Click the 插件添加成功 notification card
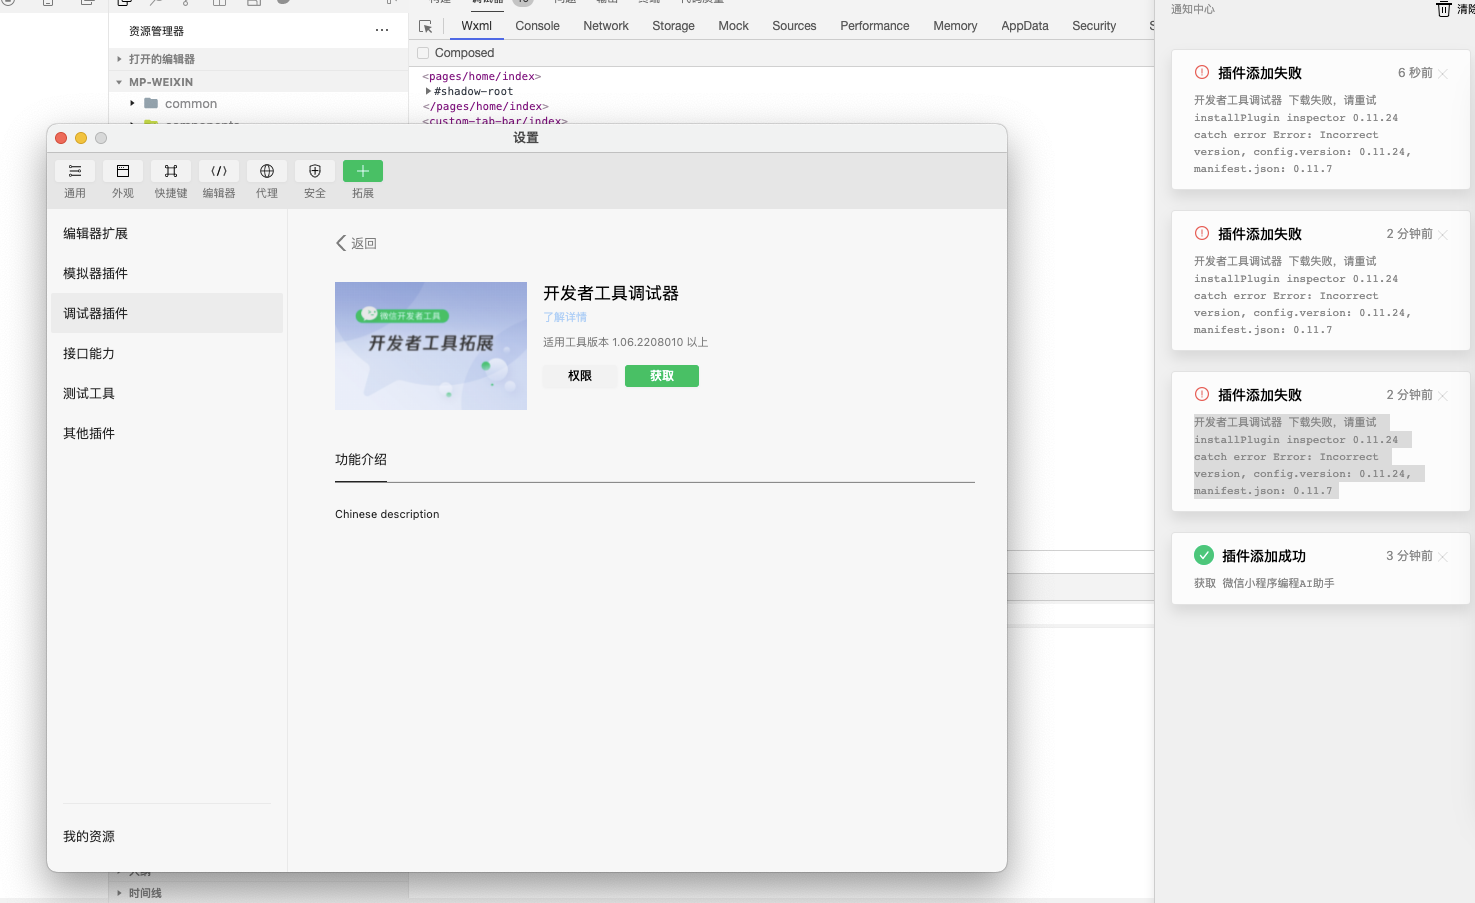 [x=1320, y=568]
